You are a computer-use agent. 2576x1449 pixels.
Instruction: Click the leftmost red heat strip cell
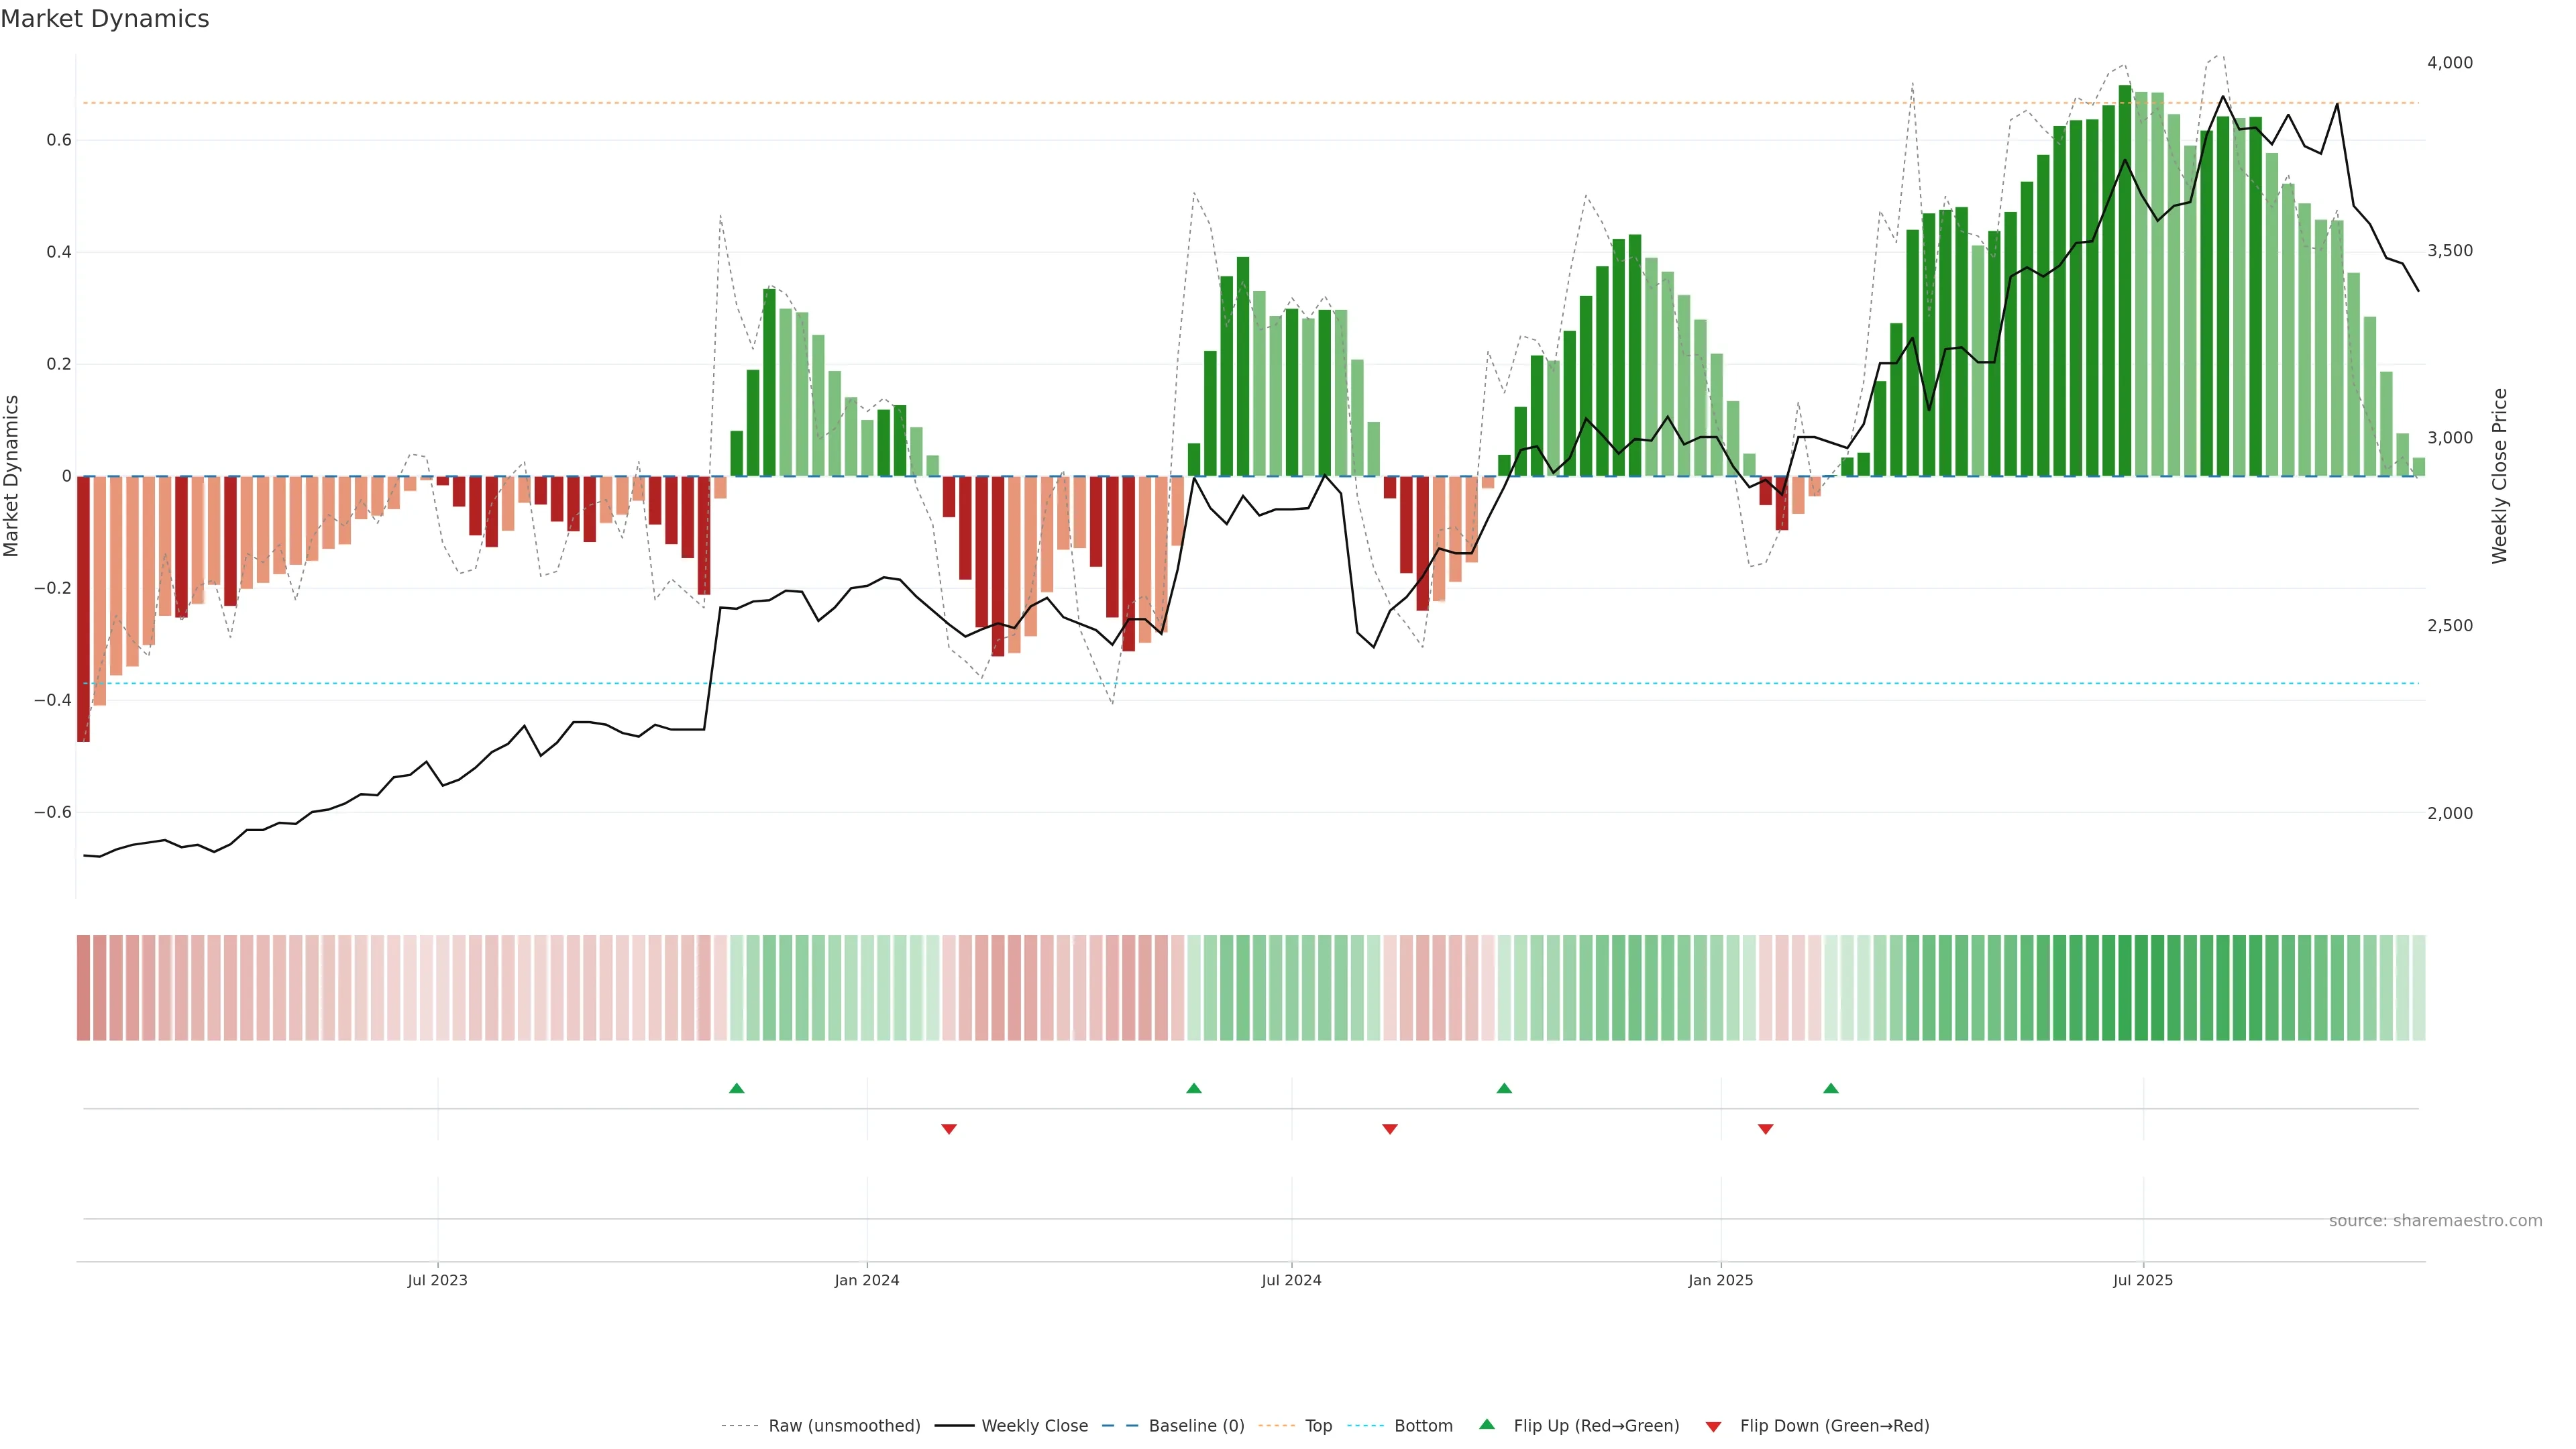pos(83,988)
